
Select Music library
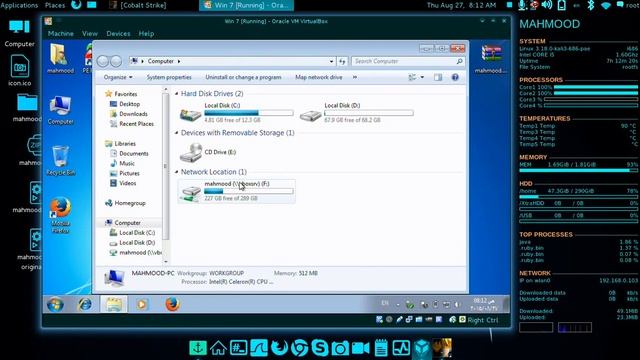pos(127,163)
